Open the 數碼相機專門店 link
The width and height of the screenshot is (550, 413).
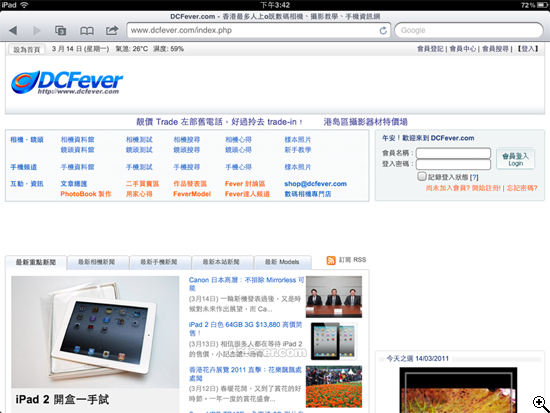tap(308, 194)
